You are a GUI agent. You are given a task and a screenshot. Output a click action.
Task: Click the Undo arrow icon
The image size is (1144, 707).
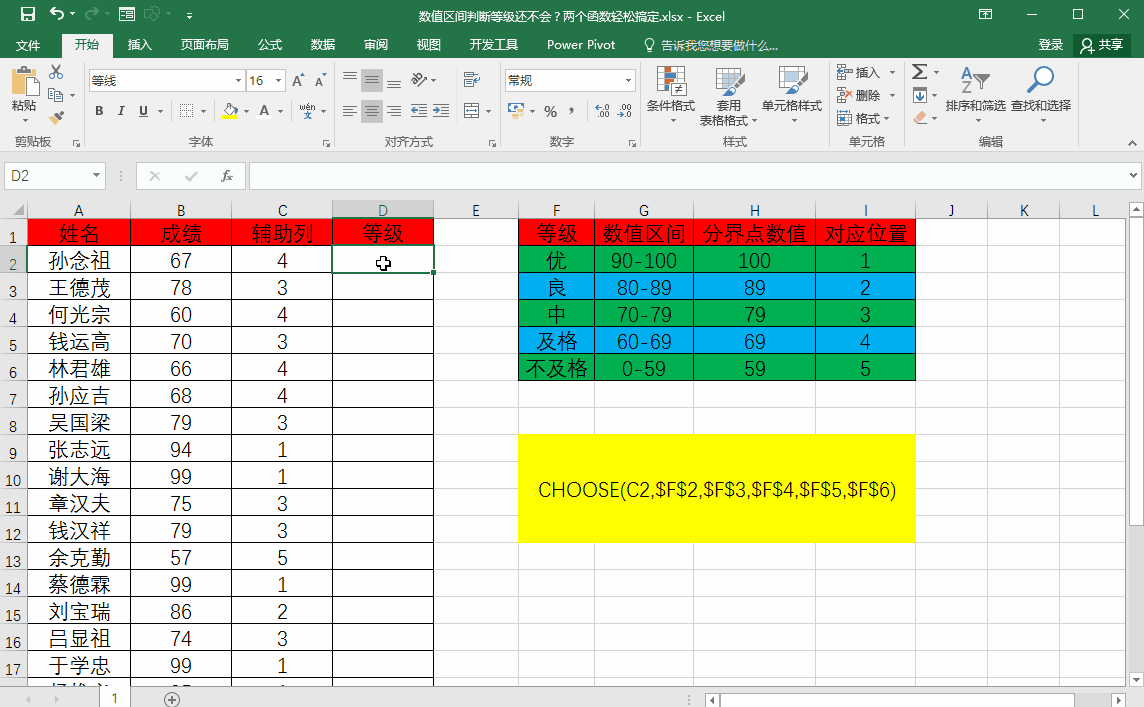(x=57, y=14)
